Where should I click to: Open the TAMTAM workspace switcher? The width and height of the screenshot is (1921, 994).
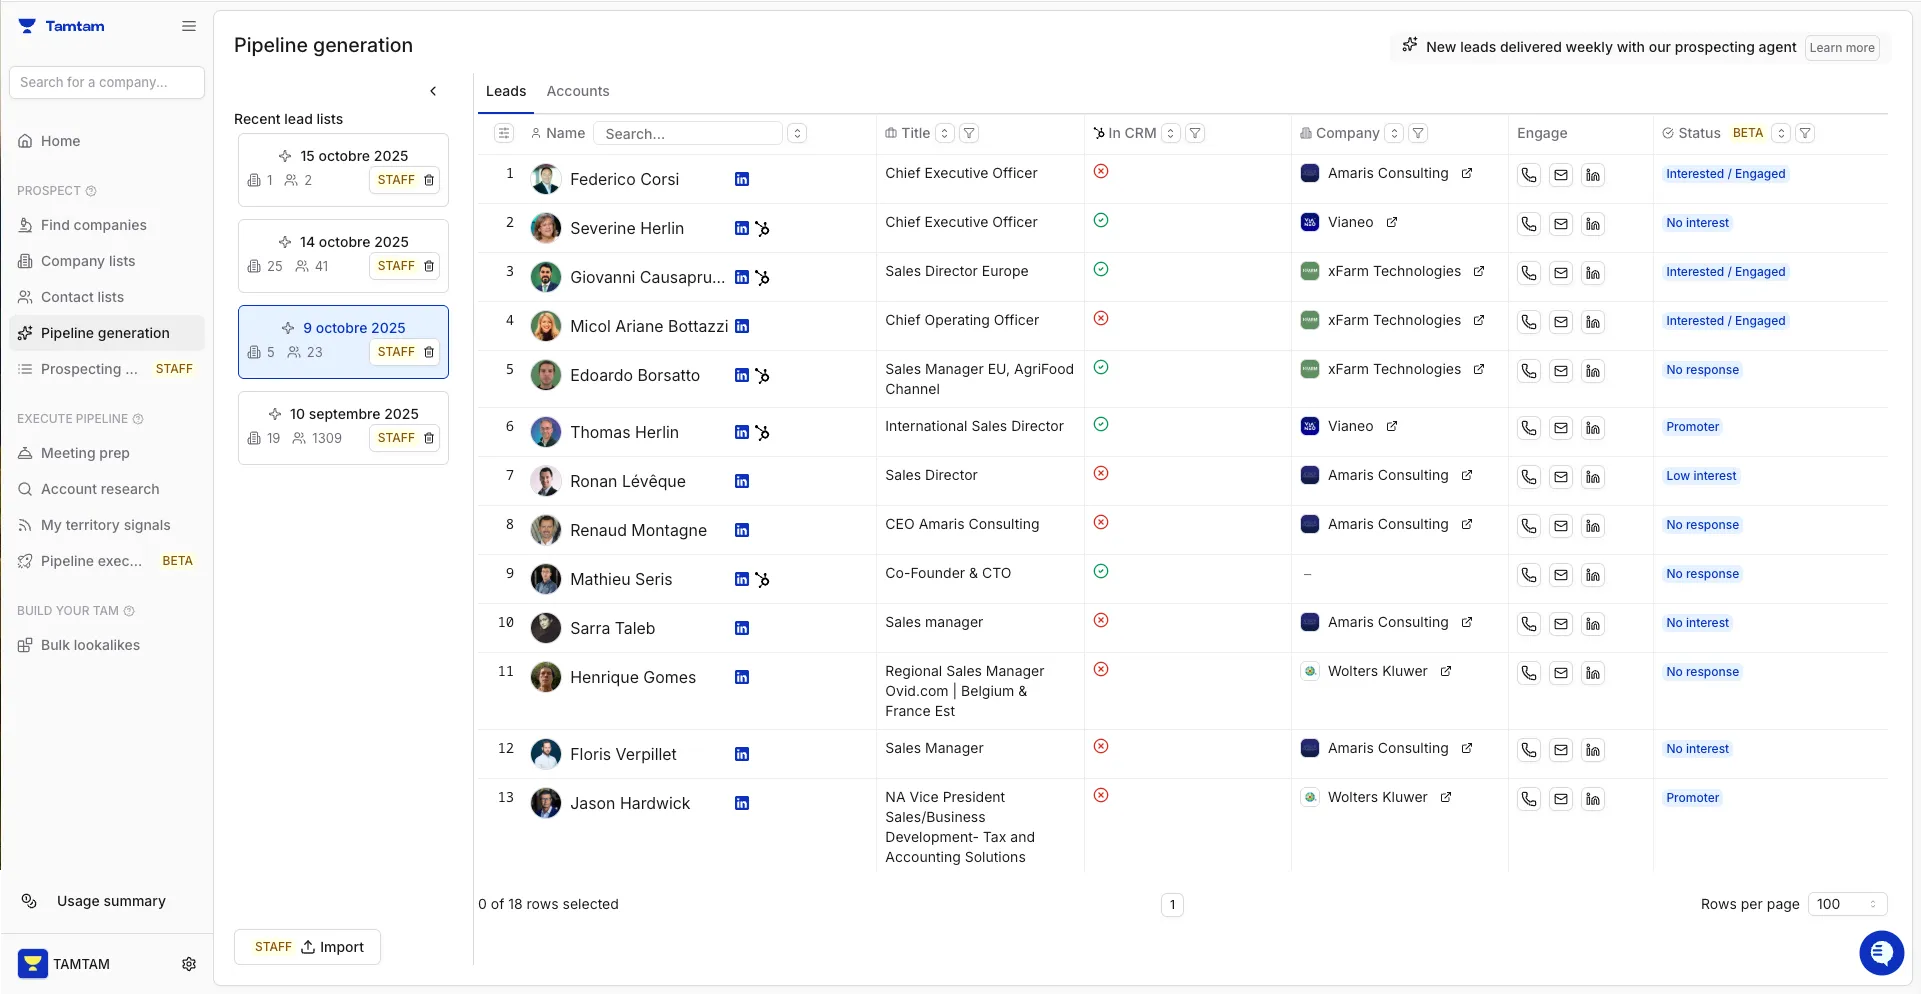click(x=65, y=964)
